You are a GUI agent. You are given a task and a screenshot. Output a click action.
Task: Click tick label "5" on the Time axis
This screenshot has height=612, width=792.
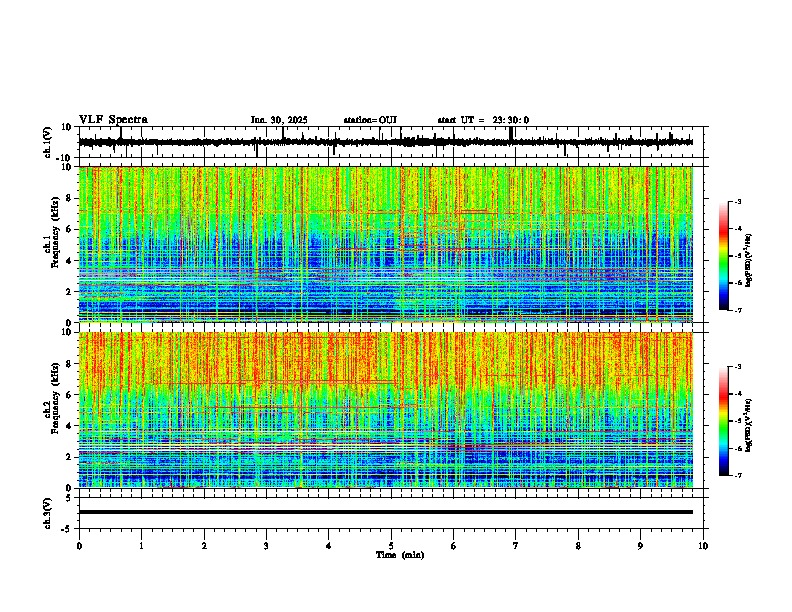391,545
